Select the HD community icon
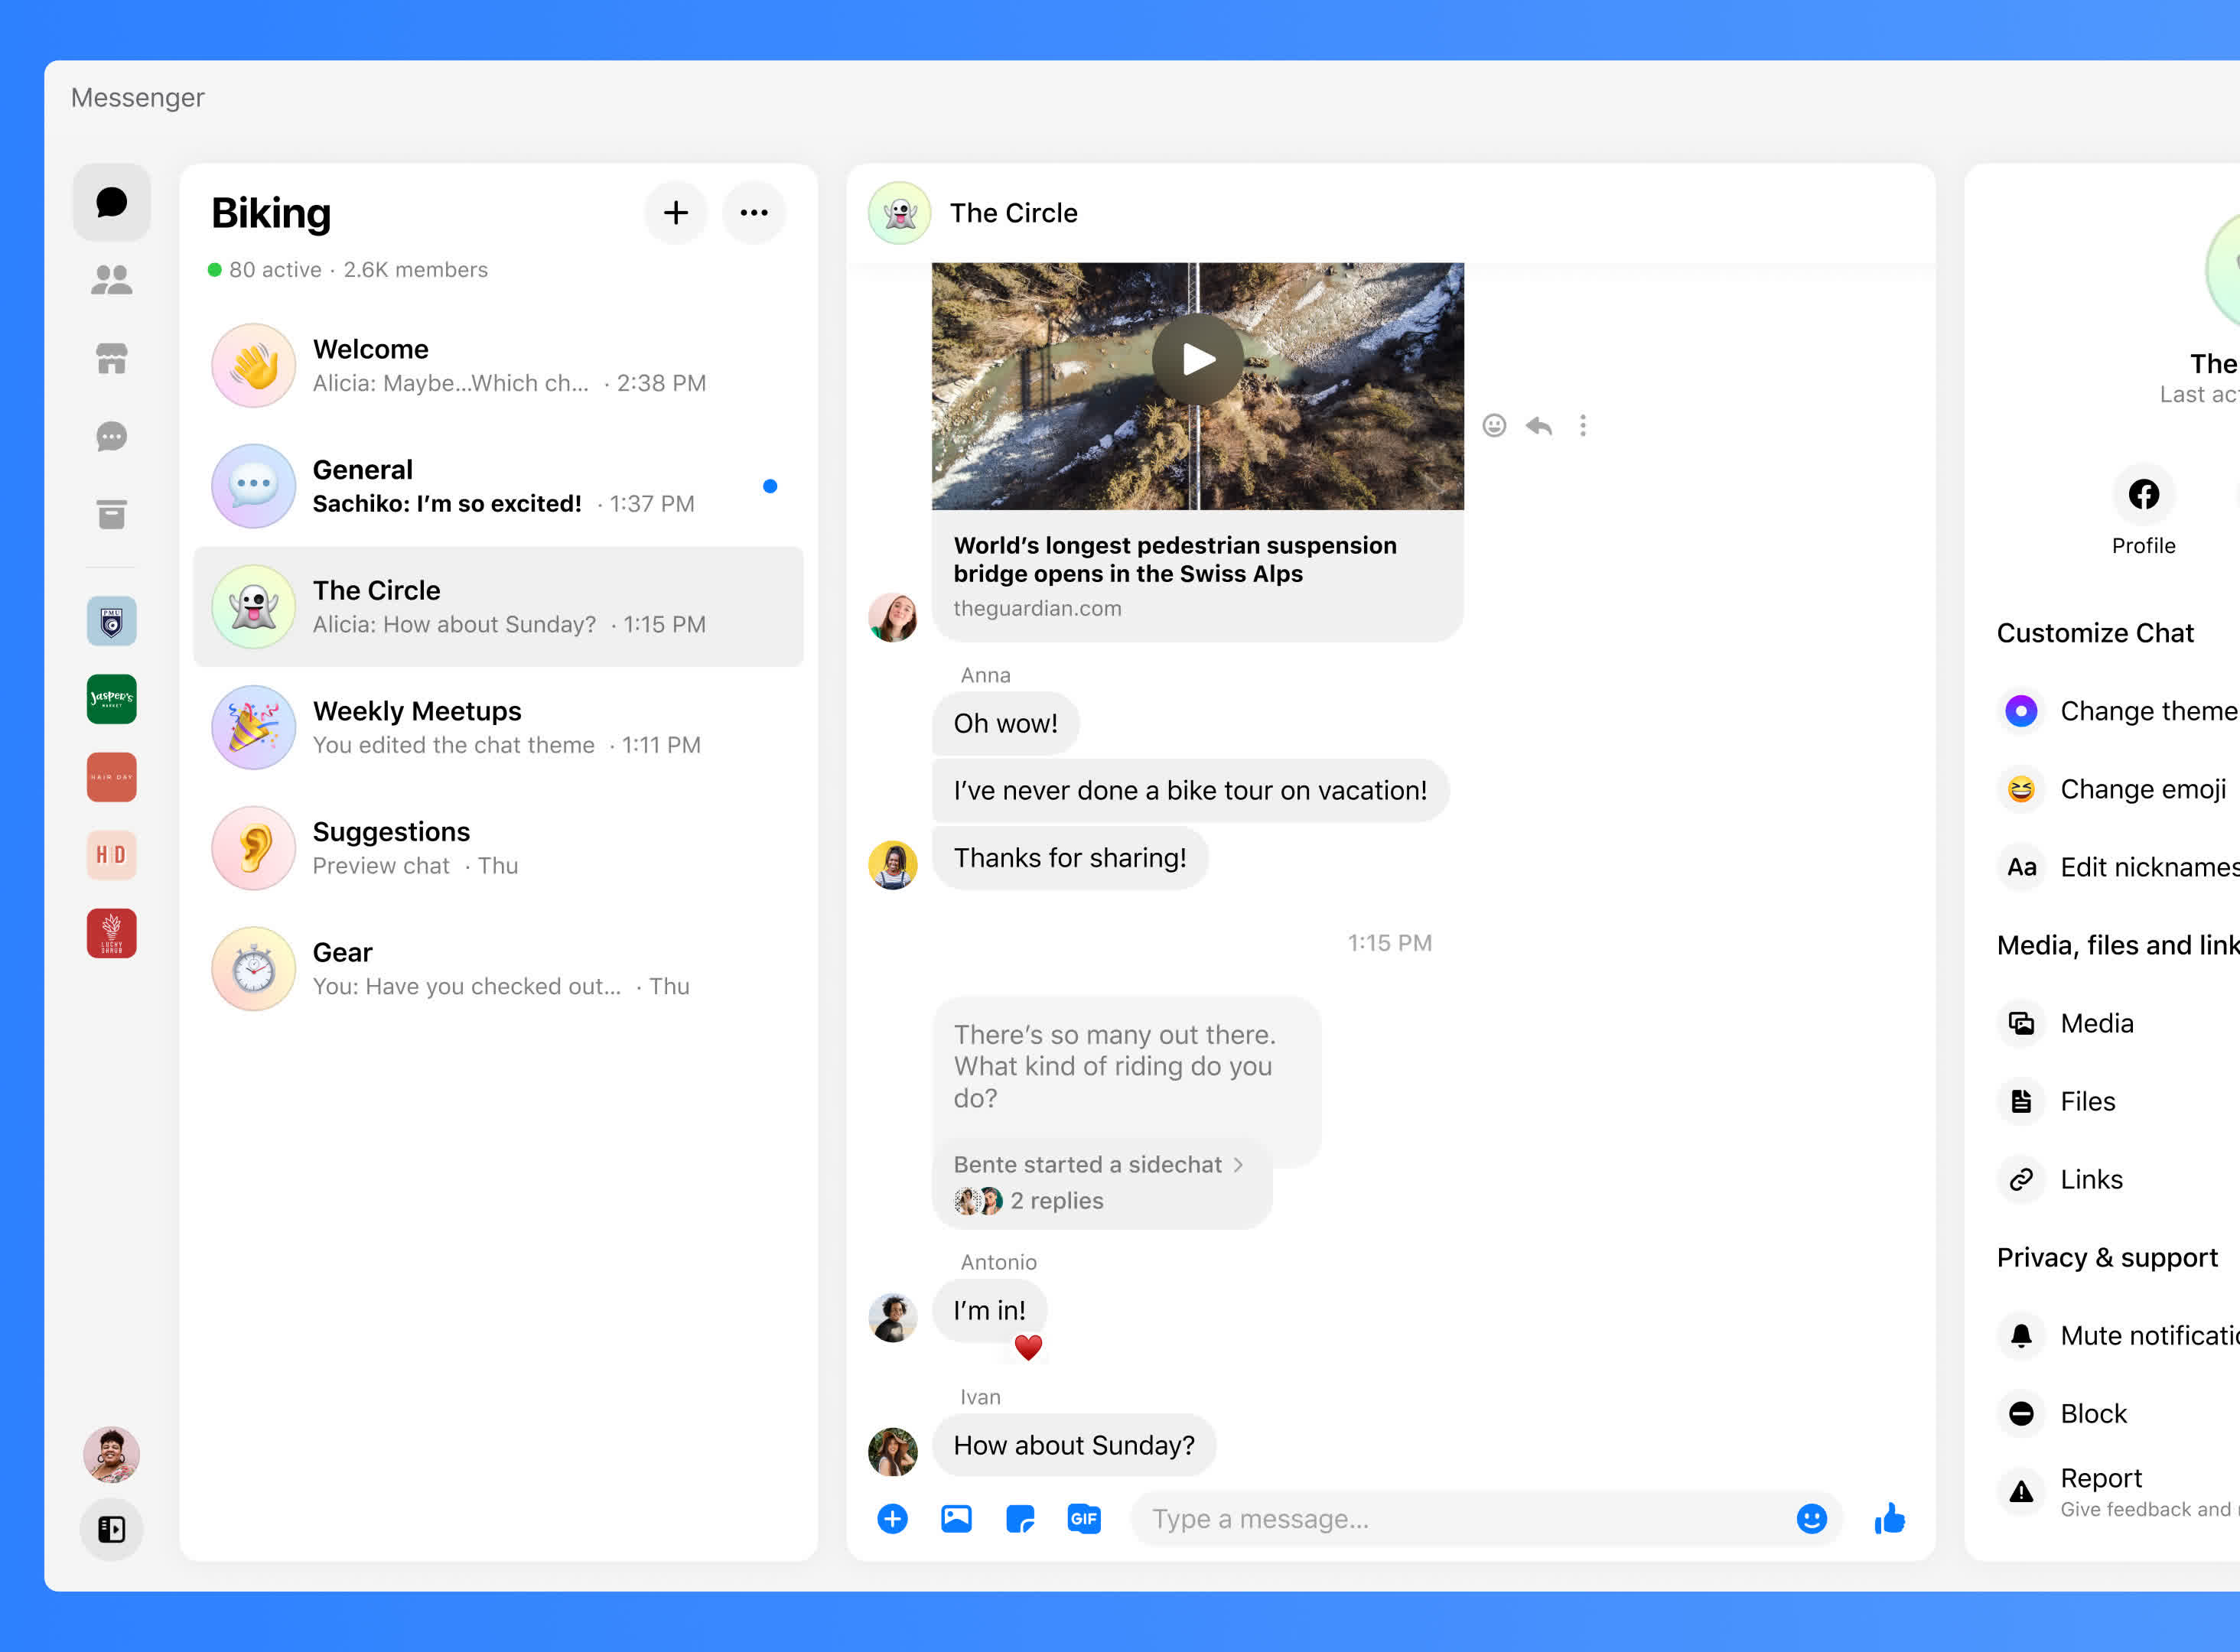 [112, 855]
